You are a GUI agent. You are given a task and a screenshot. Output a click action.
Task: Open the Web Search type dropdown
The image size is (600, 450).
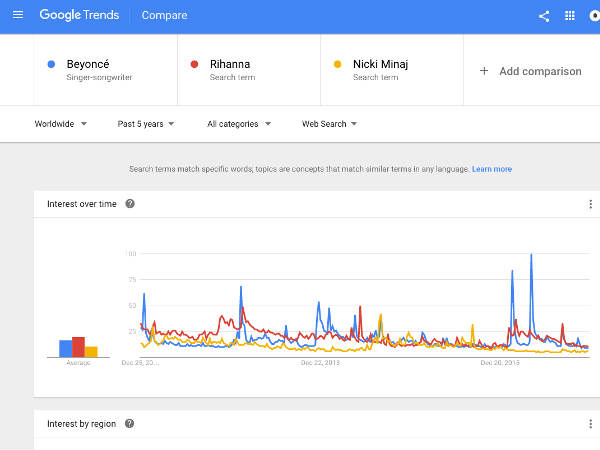coord(329,124)
